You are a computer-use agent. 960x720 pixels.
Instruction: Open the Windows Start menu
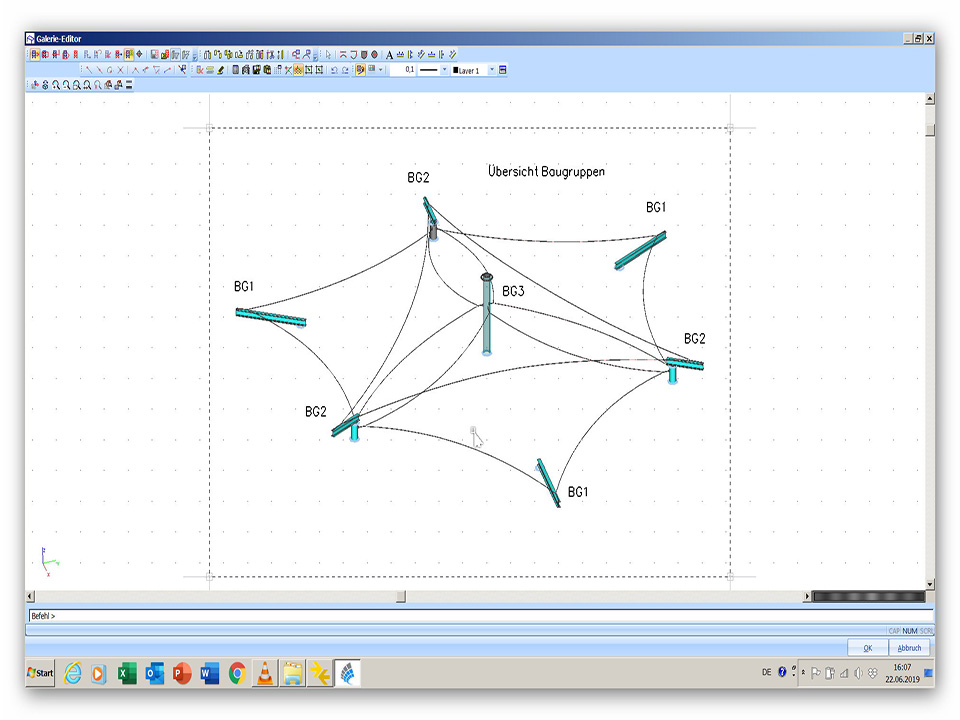click(x=41, y=673)
